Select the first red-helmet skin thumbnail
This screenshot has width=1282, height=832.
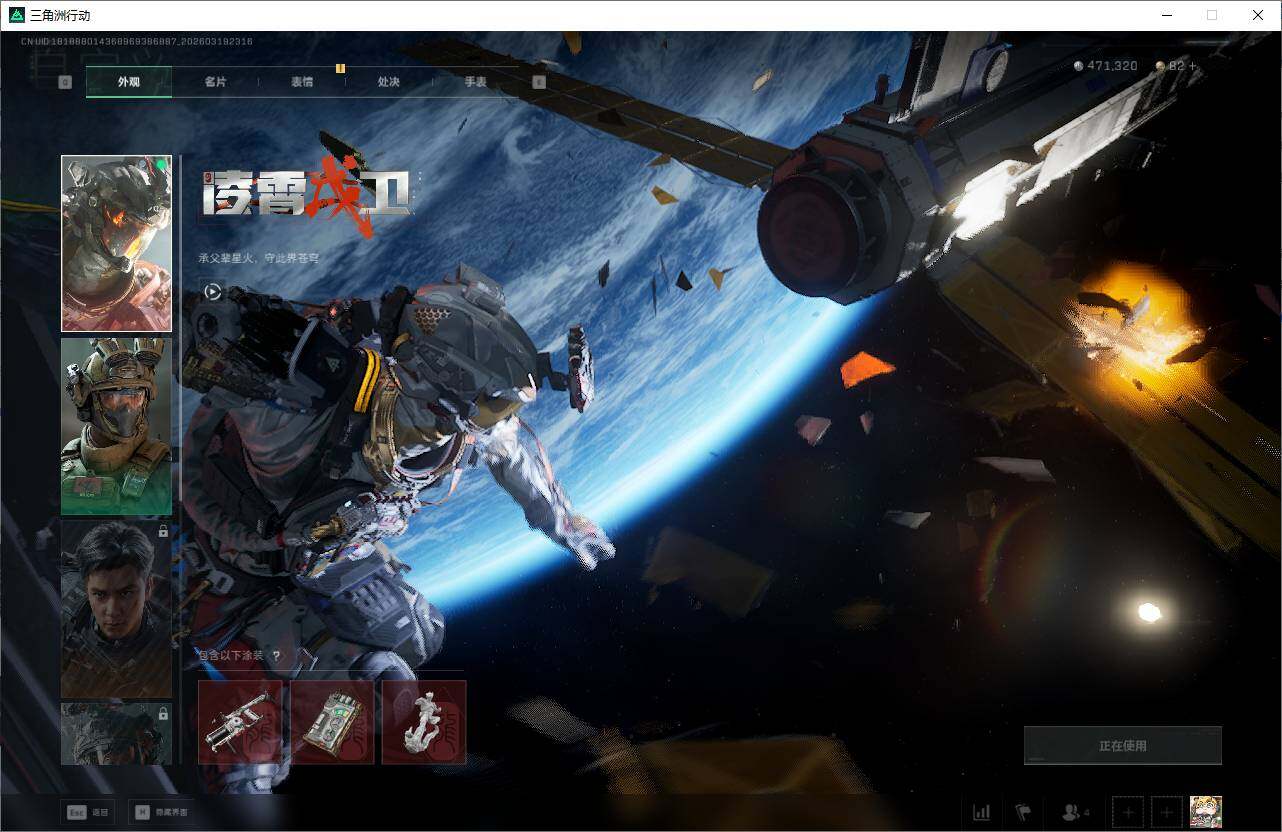(x=116, y=243)
